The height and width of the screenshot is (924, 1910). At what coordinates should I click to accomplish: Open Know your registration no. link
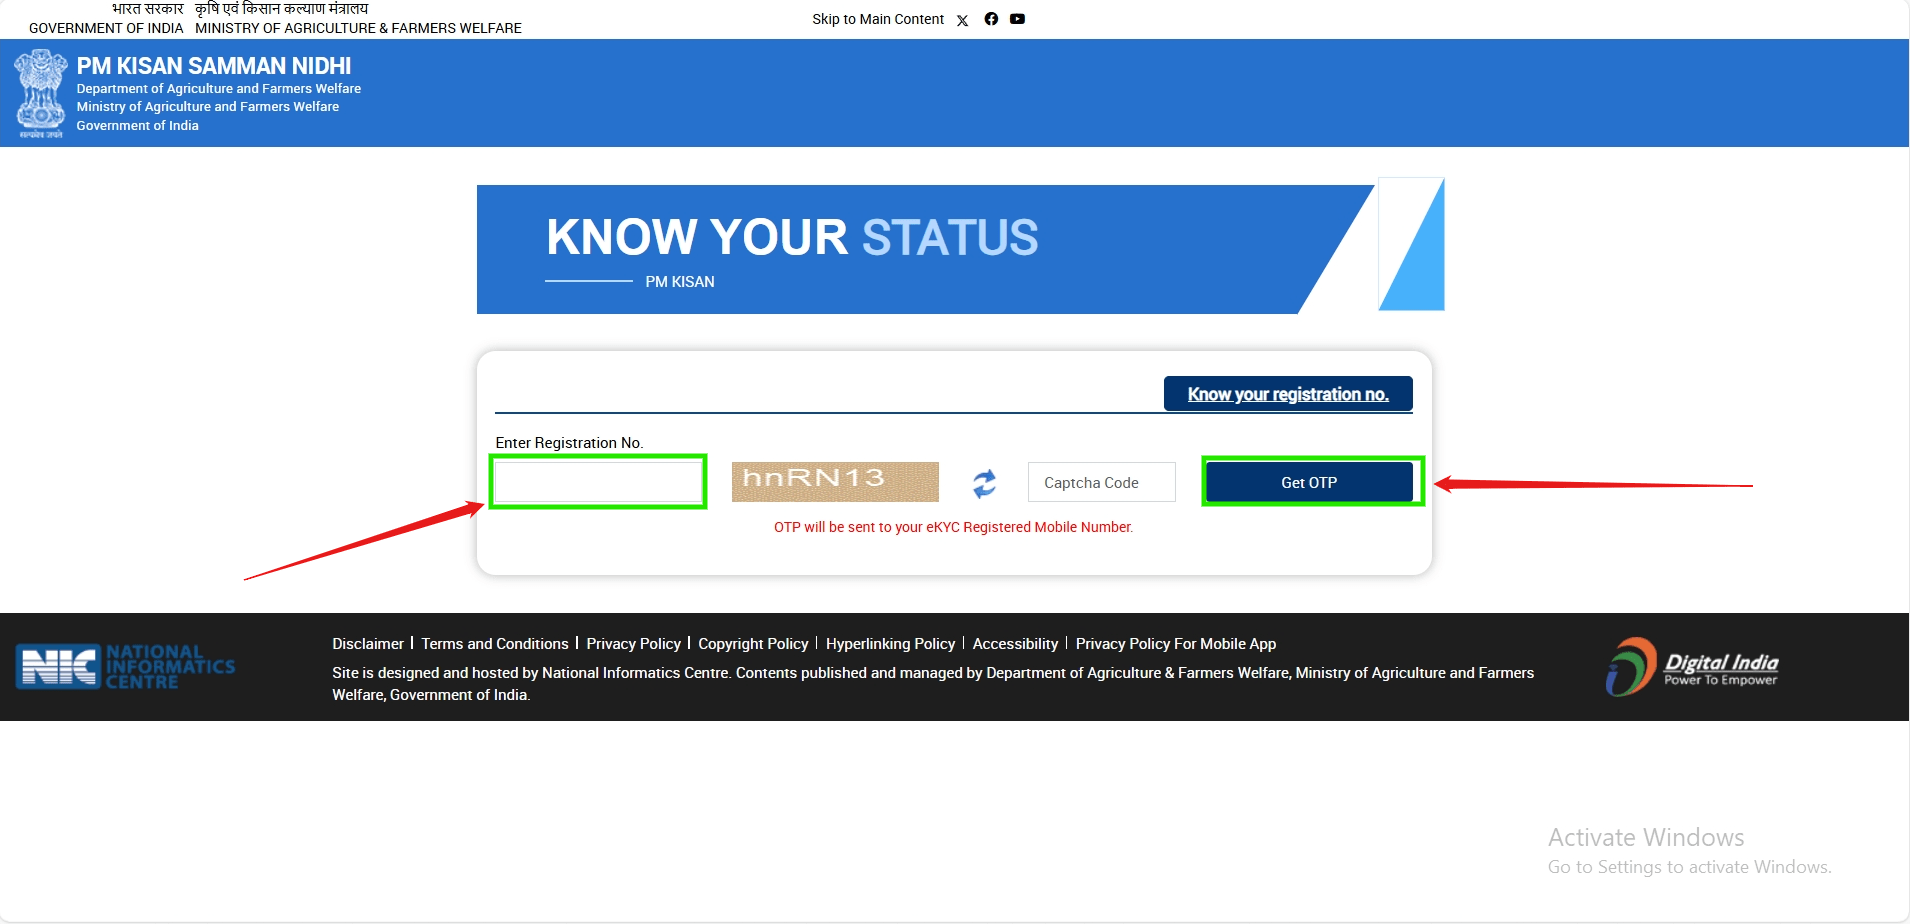click(1287, 394)
